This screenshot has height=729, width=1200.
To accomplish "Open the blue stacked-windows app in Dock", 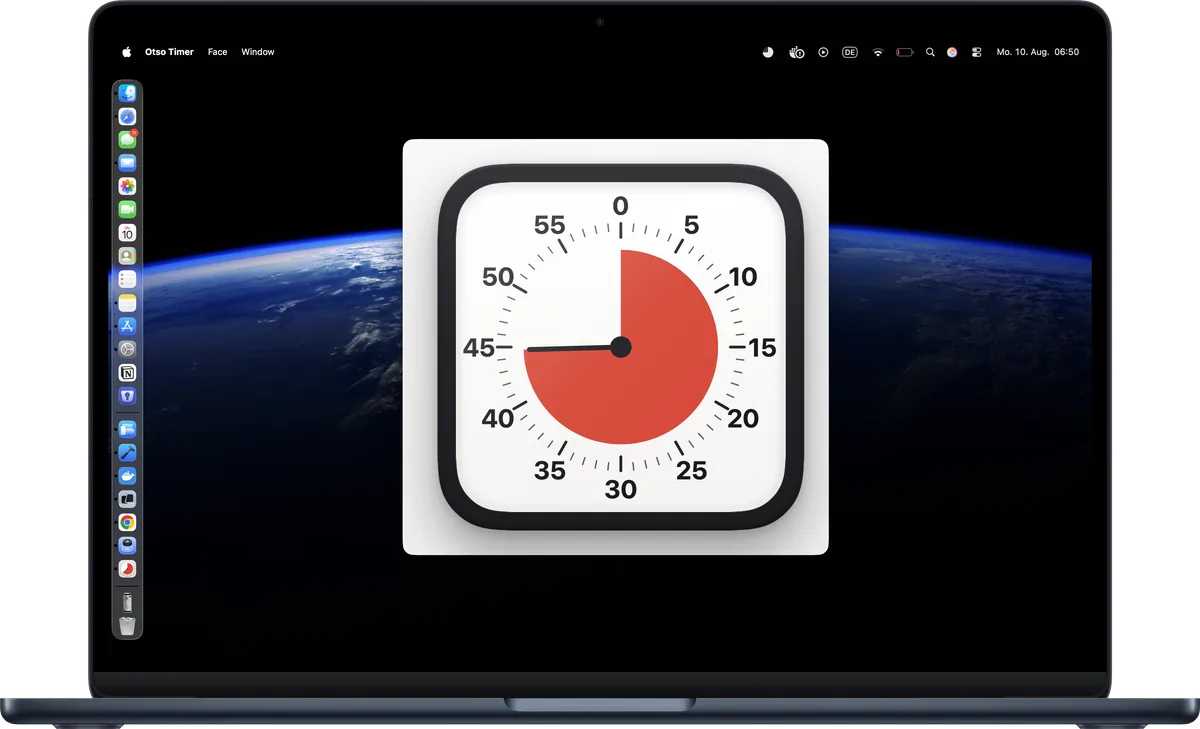I will (127, 429).
